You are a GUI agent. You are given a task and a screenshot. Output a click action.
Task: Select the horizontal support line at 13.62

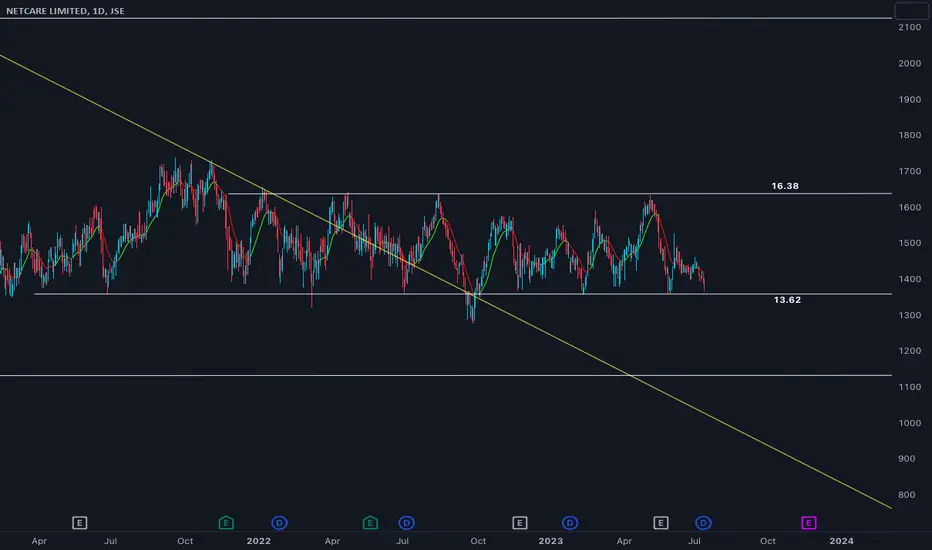pos(464,294)
